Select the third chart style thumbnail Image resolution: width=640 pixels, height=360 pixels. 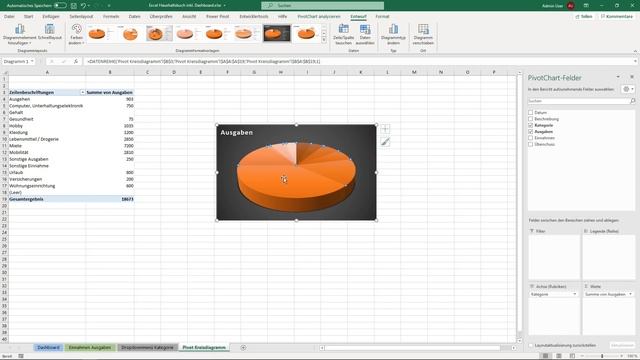pyautogui.click(x=159, y=33)
